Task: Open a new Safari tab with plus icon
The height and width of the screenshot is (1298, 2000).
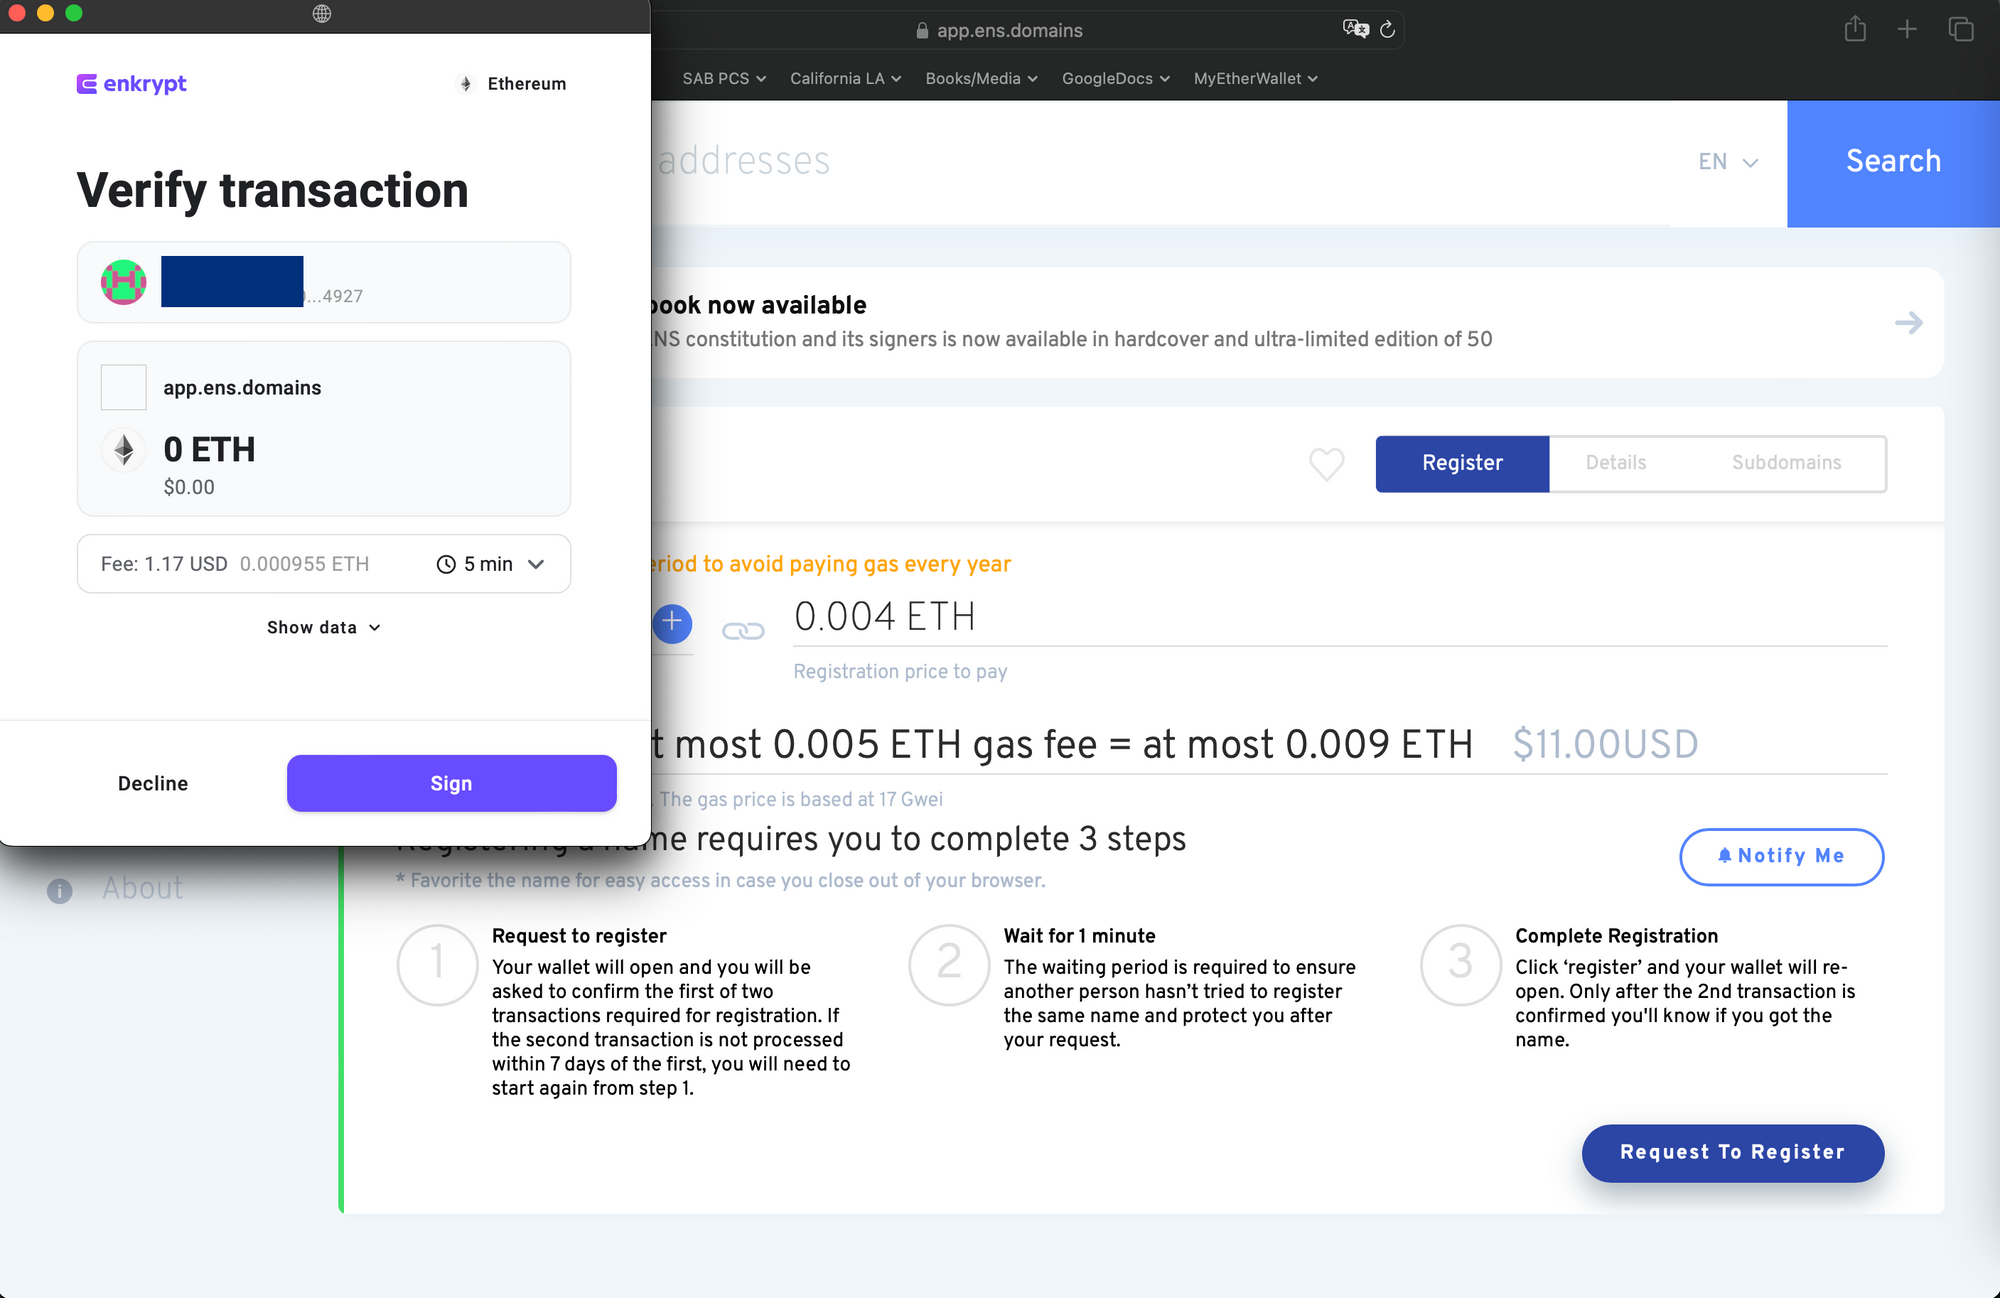Action: coord(1907,29)
